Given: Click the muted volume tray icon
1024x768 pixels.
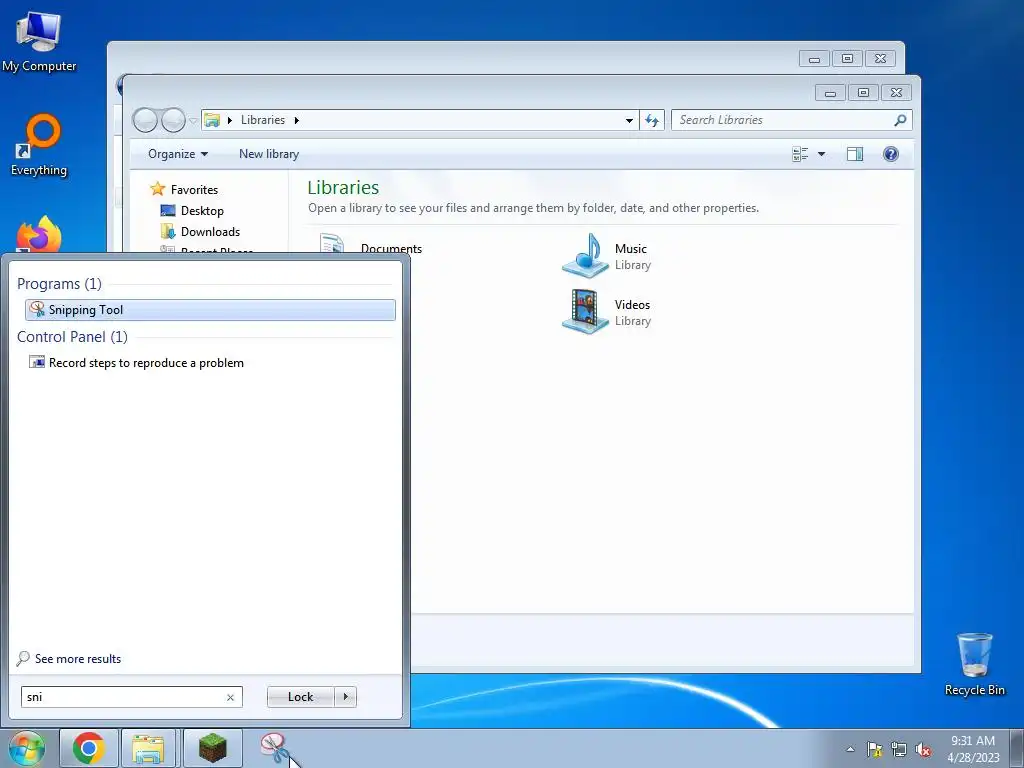Looking at the screenshot, I should coord(923,749).
